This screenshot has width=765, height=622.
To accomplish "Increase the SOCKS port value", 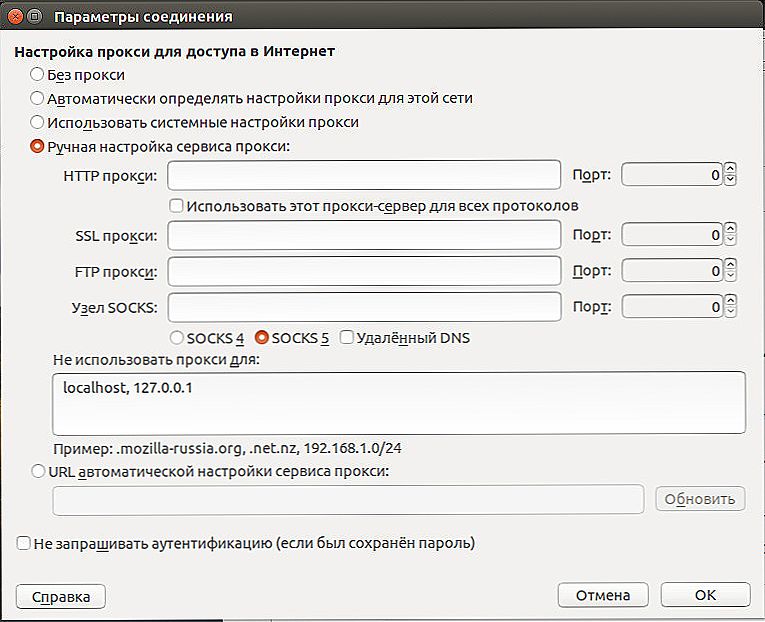I will (730, 301).
